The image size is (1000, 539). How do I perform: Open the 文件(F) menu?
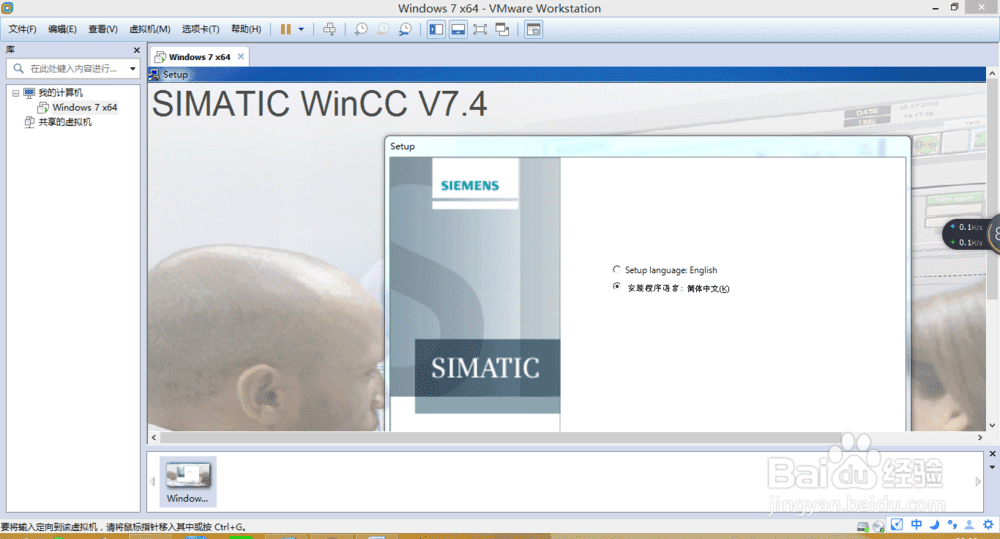coord(22,29)
